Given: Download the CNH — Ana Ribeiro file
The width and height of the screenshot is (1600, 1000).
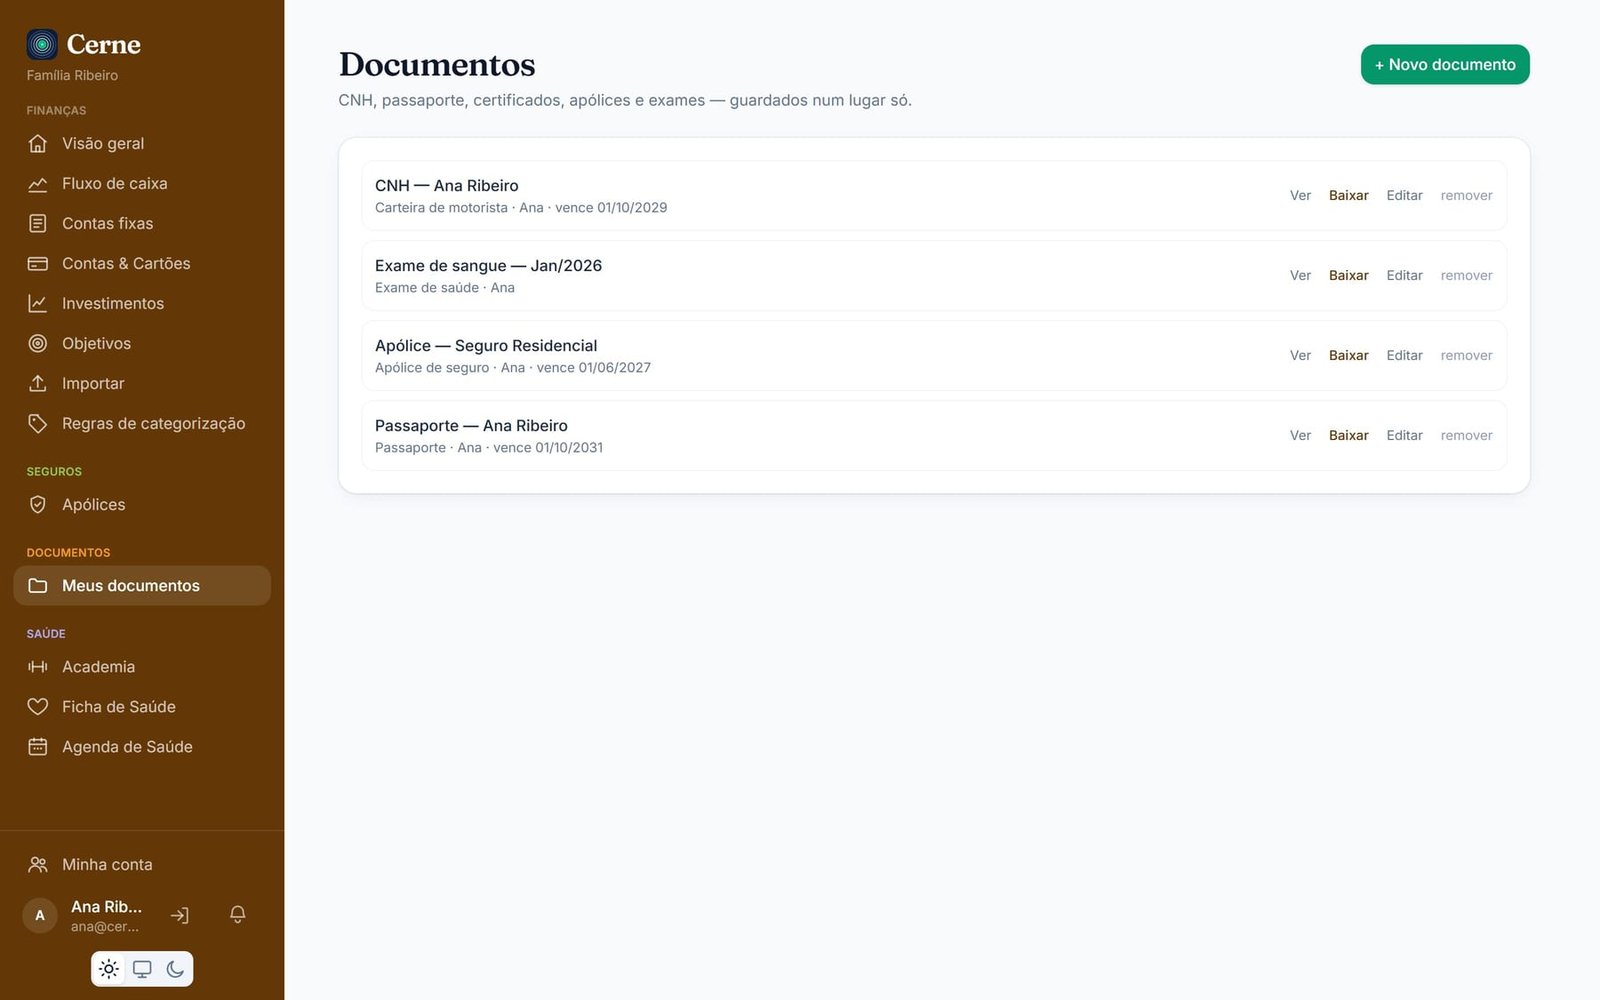Looking at the screenshot, I should click(x=1348, y=195).
